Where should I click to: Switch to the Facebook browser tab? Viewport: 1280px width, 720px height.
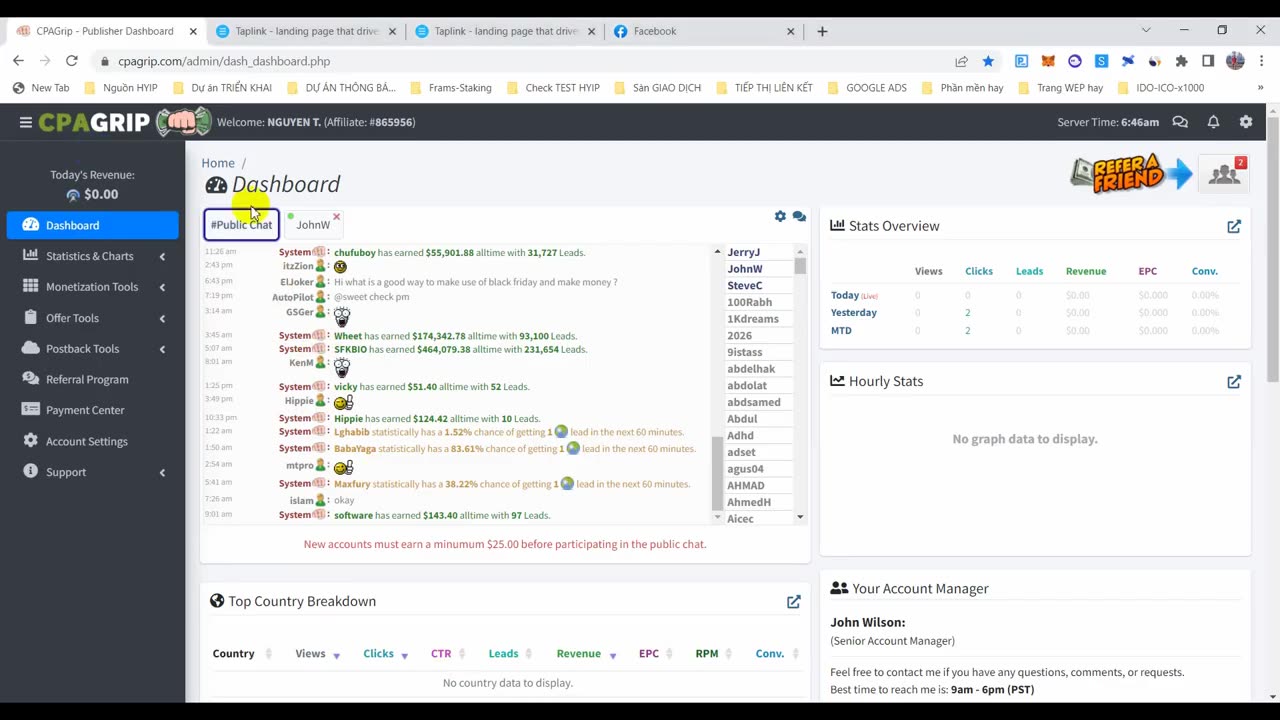pos(705,31)
